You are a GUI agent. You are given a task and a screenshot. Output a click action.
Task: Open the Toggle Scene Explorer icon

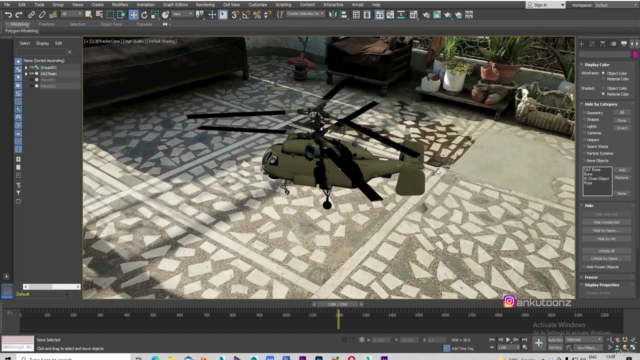click(x=356, y=15)
